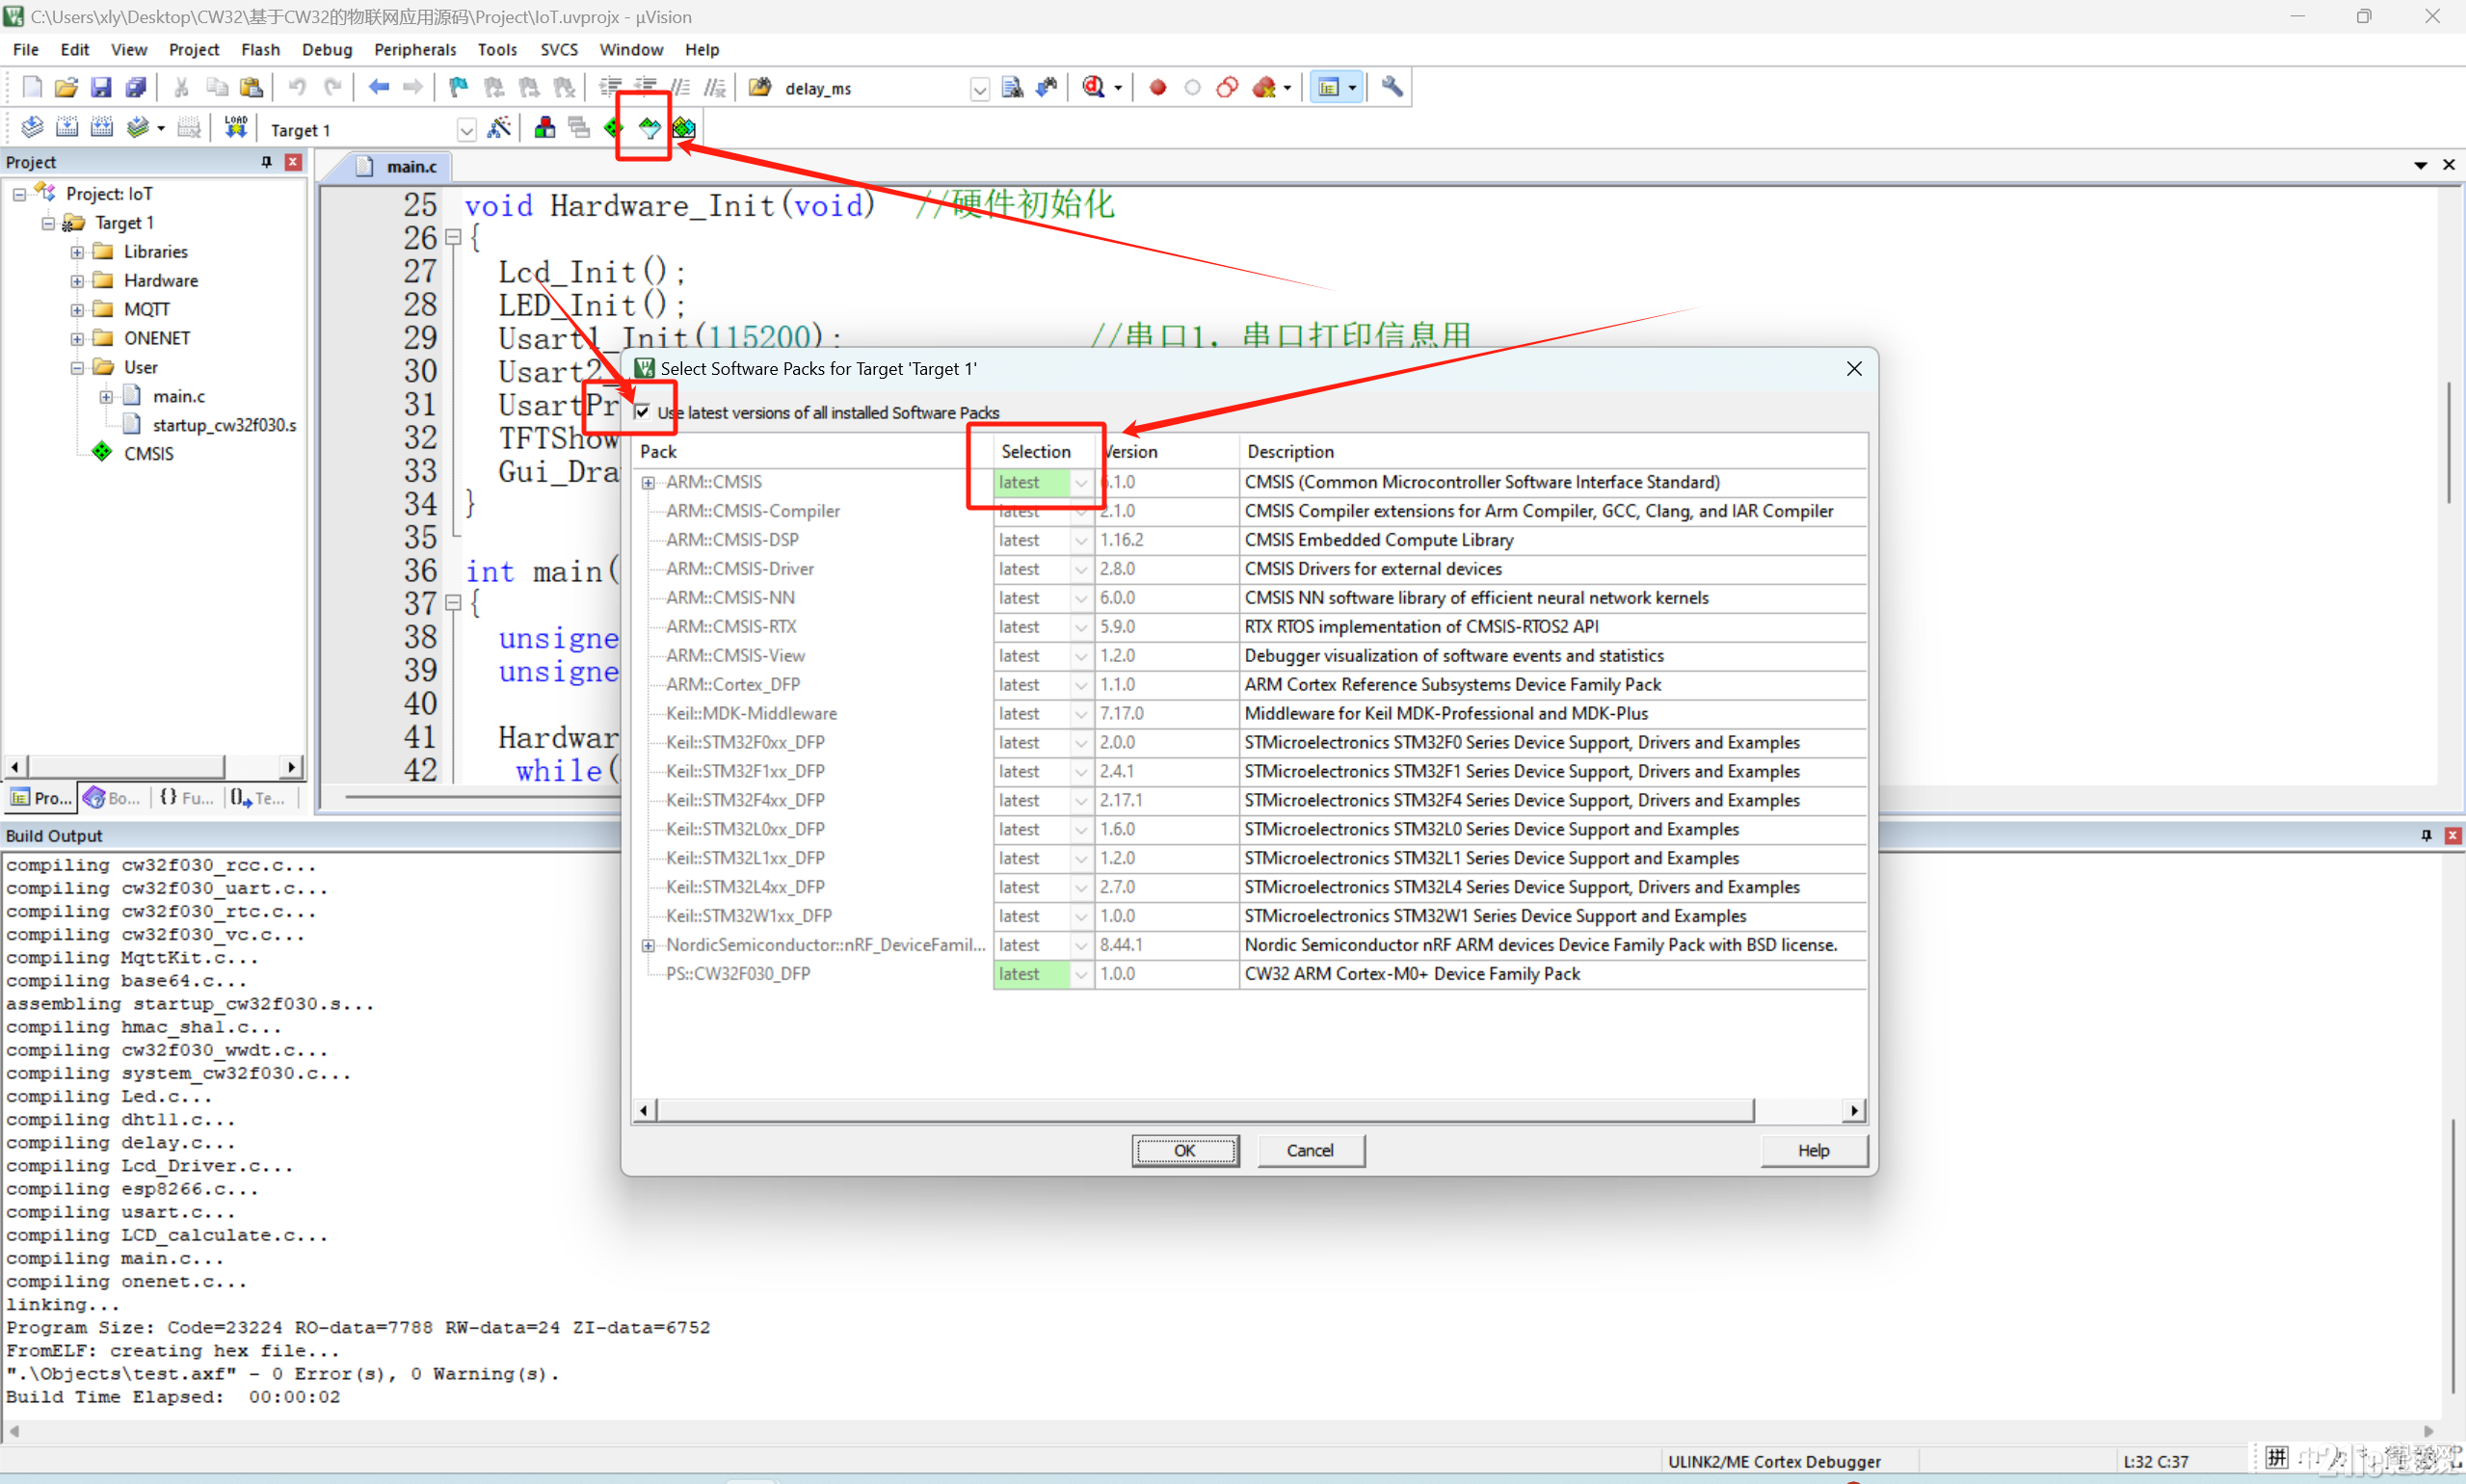Launch the Pack Installer icon
This screenshot has height=1484, width=2466.
coord(683,128)
